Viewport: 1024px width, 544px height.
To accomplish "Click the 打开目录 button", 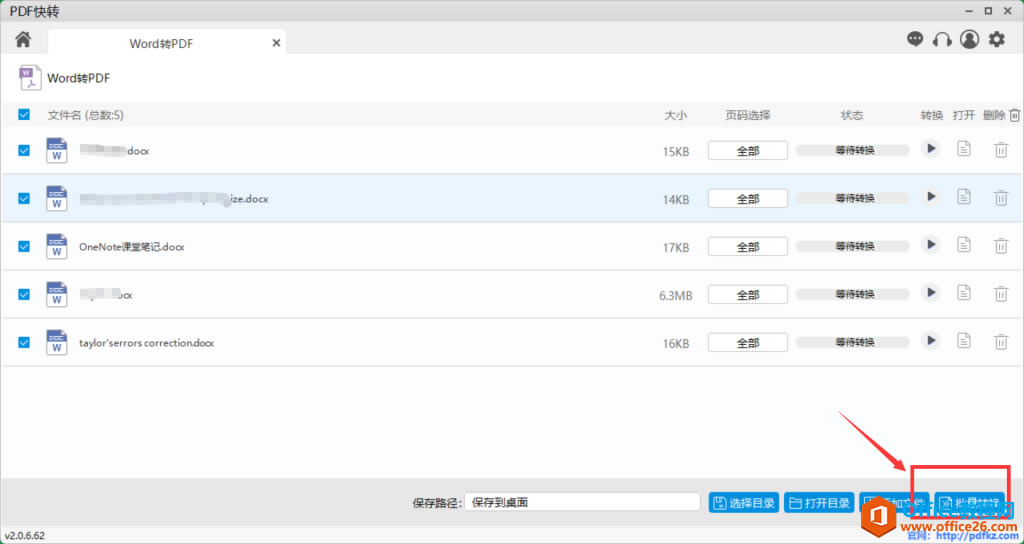I will pos(819,503).
